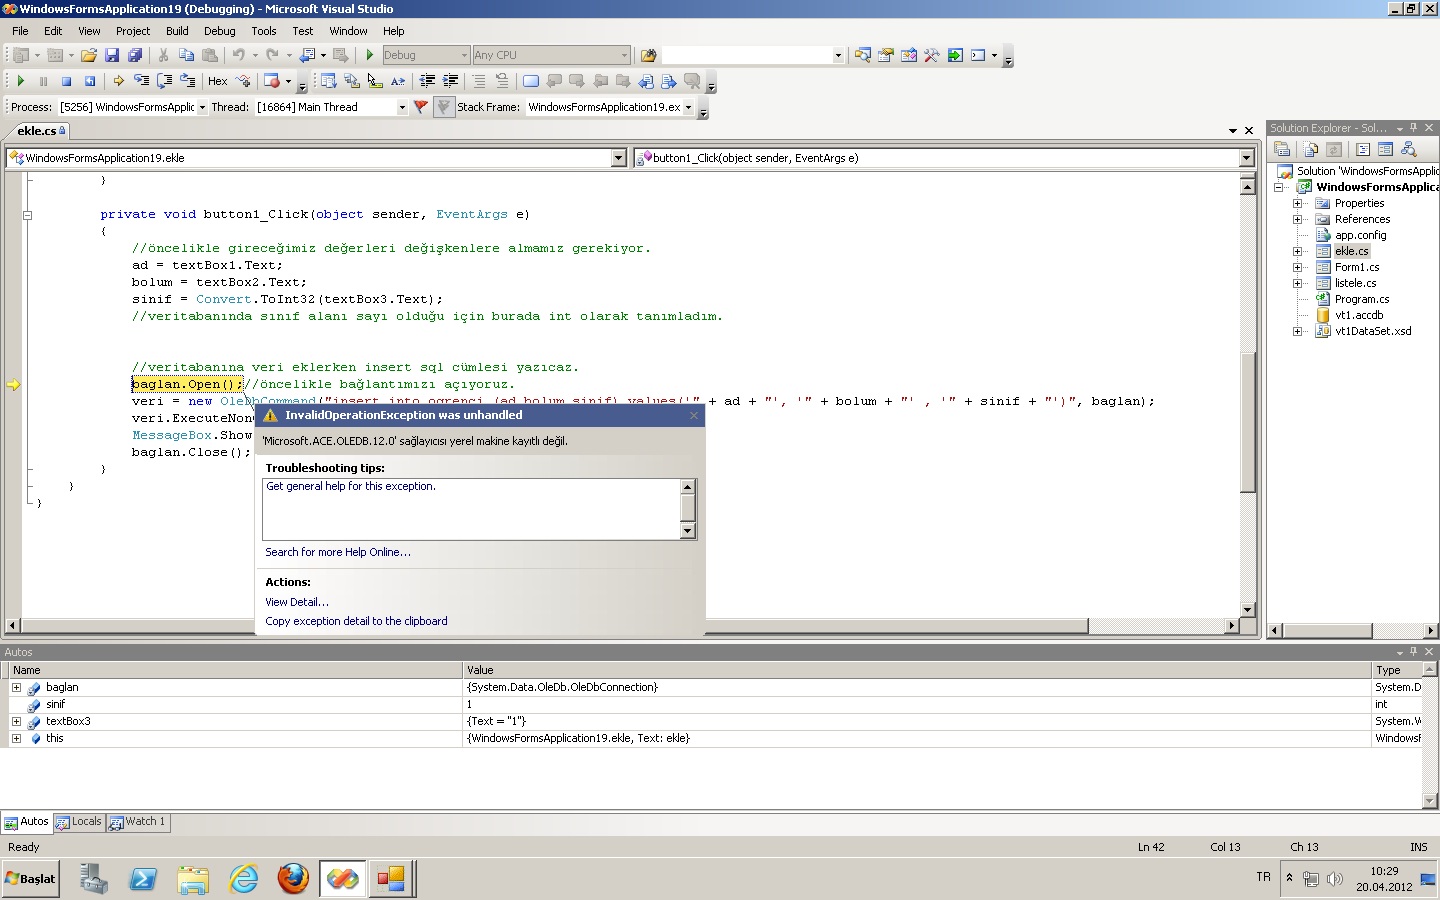Click View Detail in exception dialog
This screenshot has height=900, width=1440.
297,602
